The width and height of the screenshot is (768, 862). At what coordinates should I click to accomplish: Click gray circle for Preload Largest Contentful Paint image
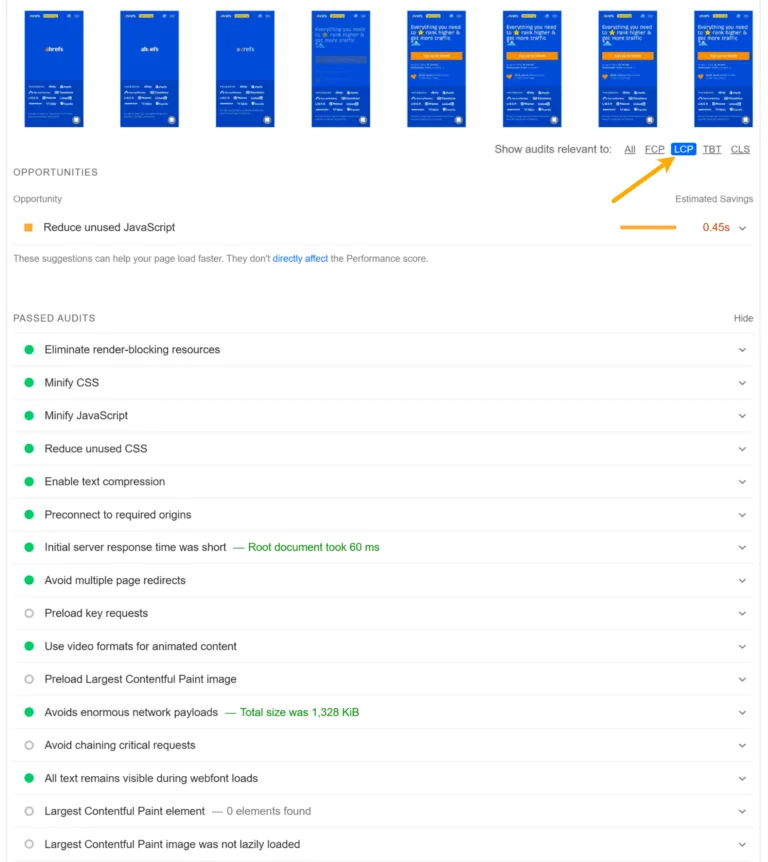click(x=29, y=679)
